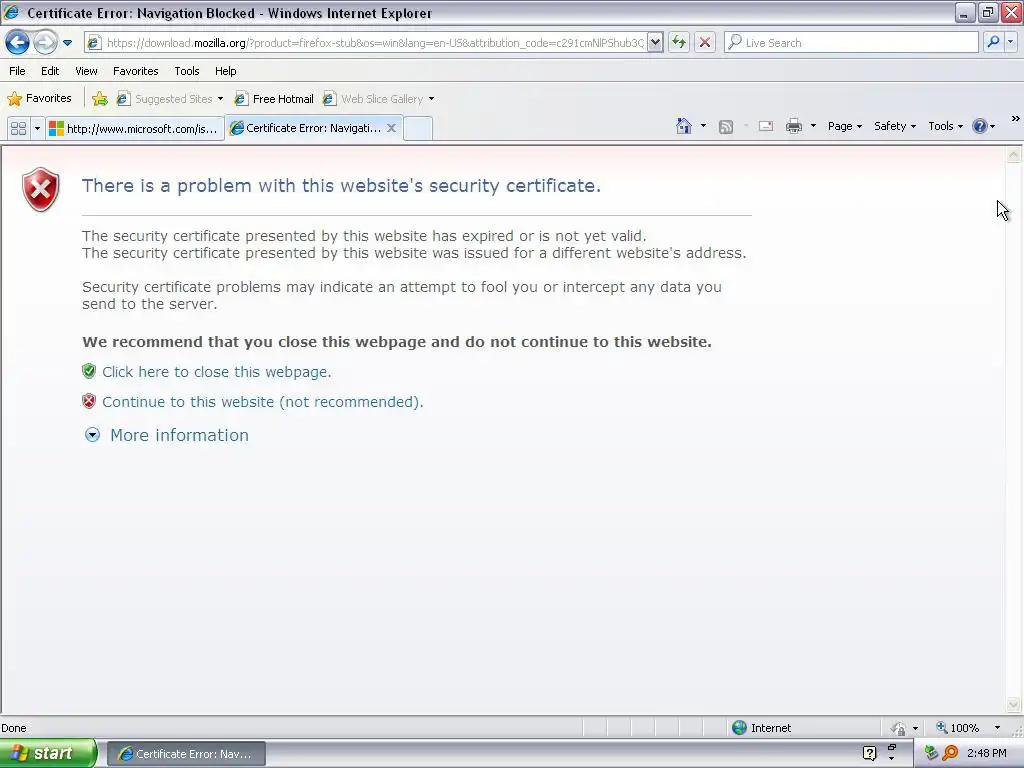Click the 2:48 PM clock
The width and height of the screenshot is (1024, 768).
click(x=987, y=754)
